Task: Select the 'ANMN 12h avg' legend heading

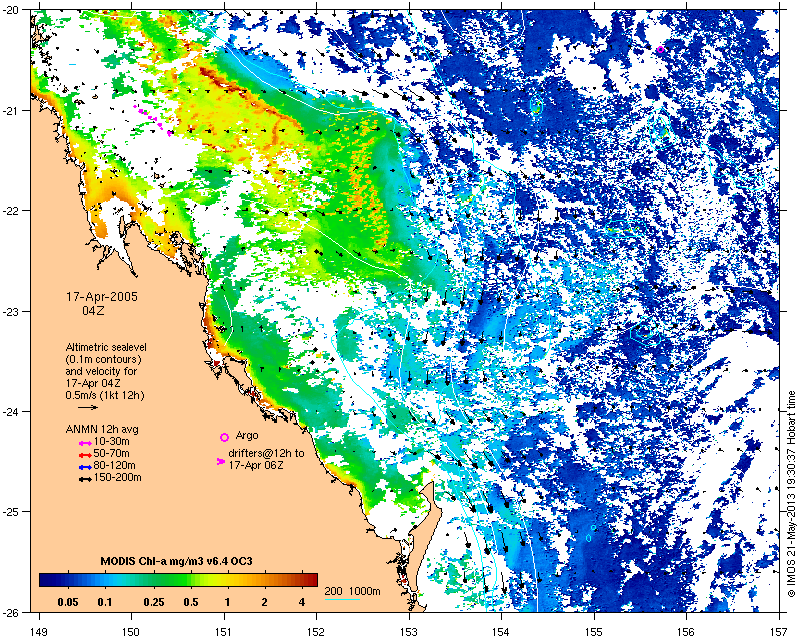Action: click(x=102, y=429)
